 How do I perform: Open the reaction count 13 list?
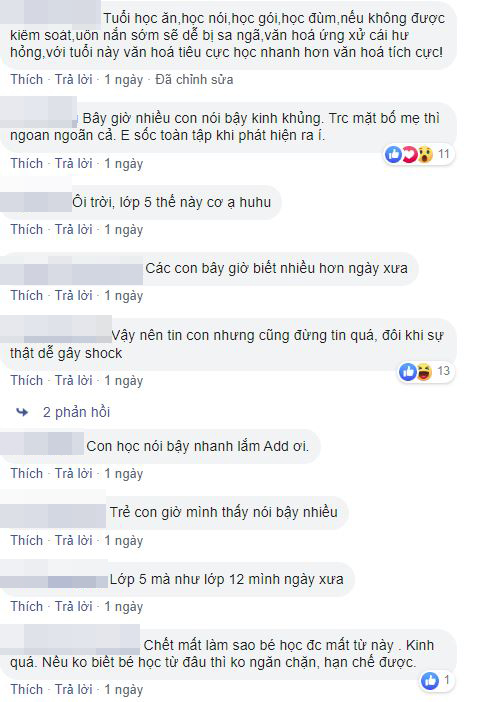point(443,371)
